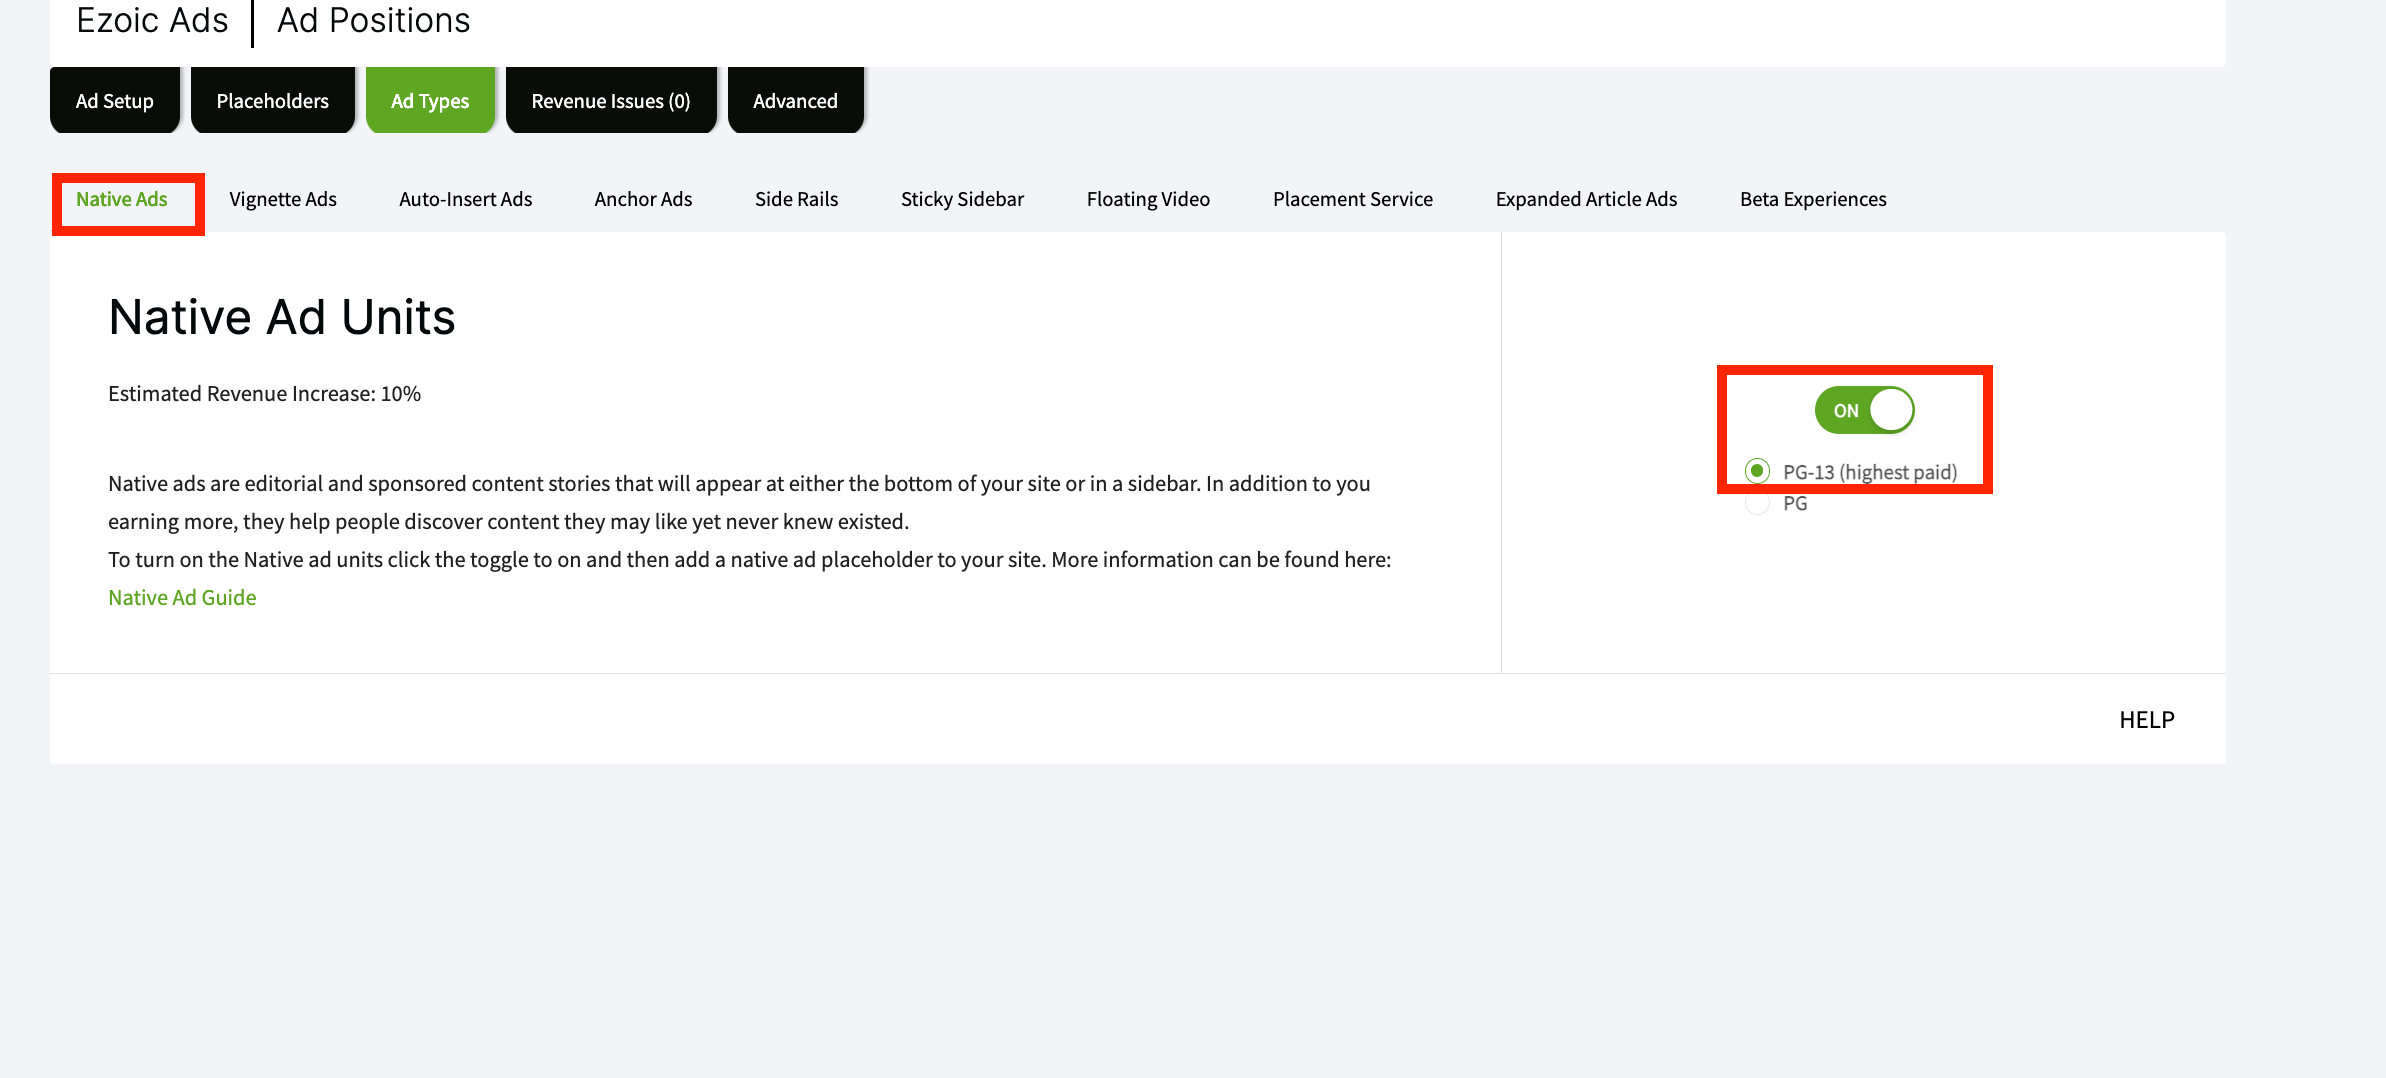Click the Ad Positions heading
This screenshot has height=1078, width=2386.
tap(374, 20)
